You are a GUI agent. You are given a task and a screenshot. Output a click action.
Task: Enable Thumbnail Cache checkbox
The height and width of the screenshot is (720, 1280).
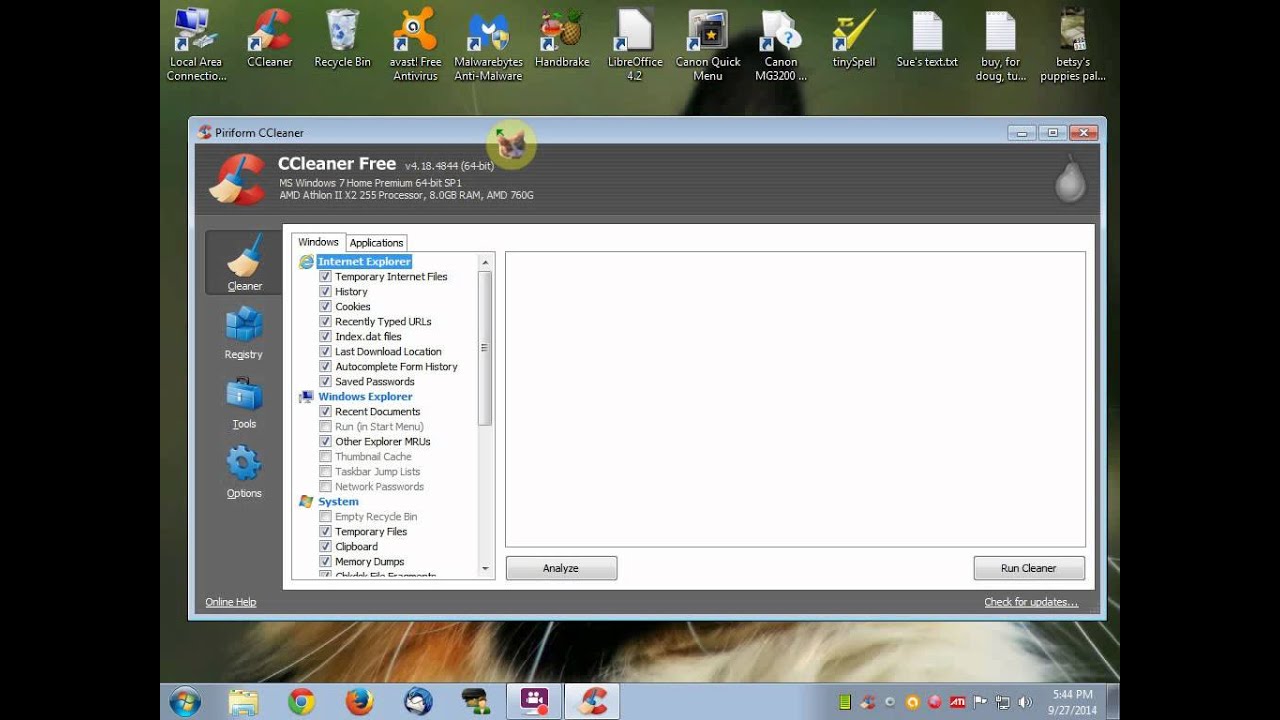click(325, 457)
